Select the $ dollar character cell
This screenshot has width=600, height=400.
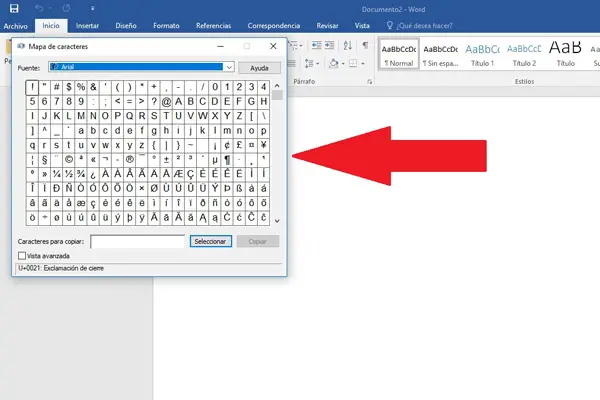point(68,87)
